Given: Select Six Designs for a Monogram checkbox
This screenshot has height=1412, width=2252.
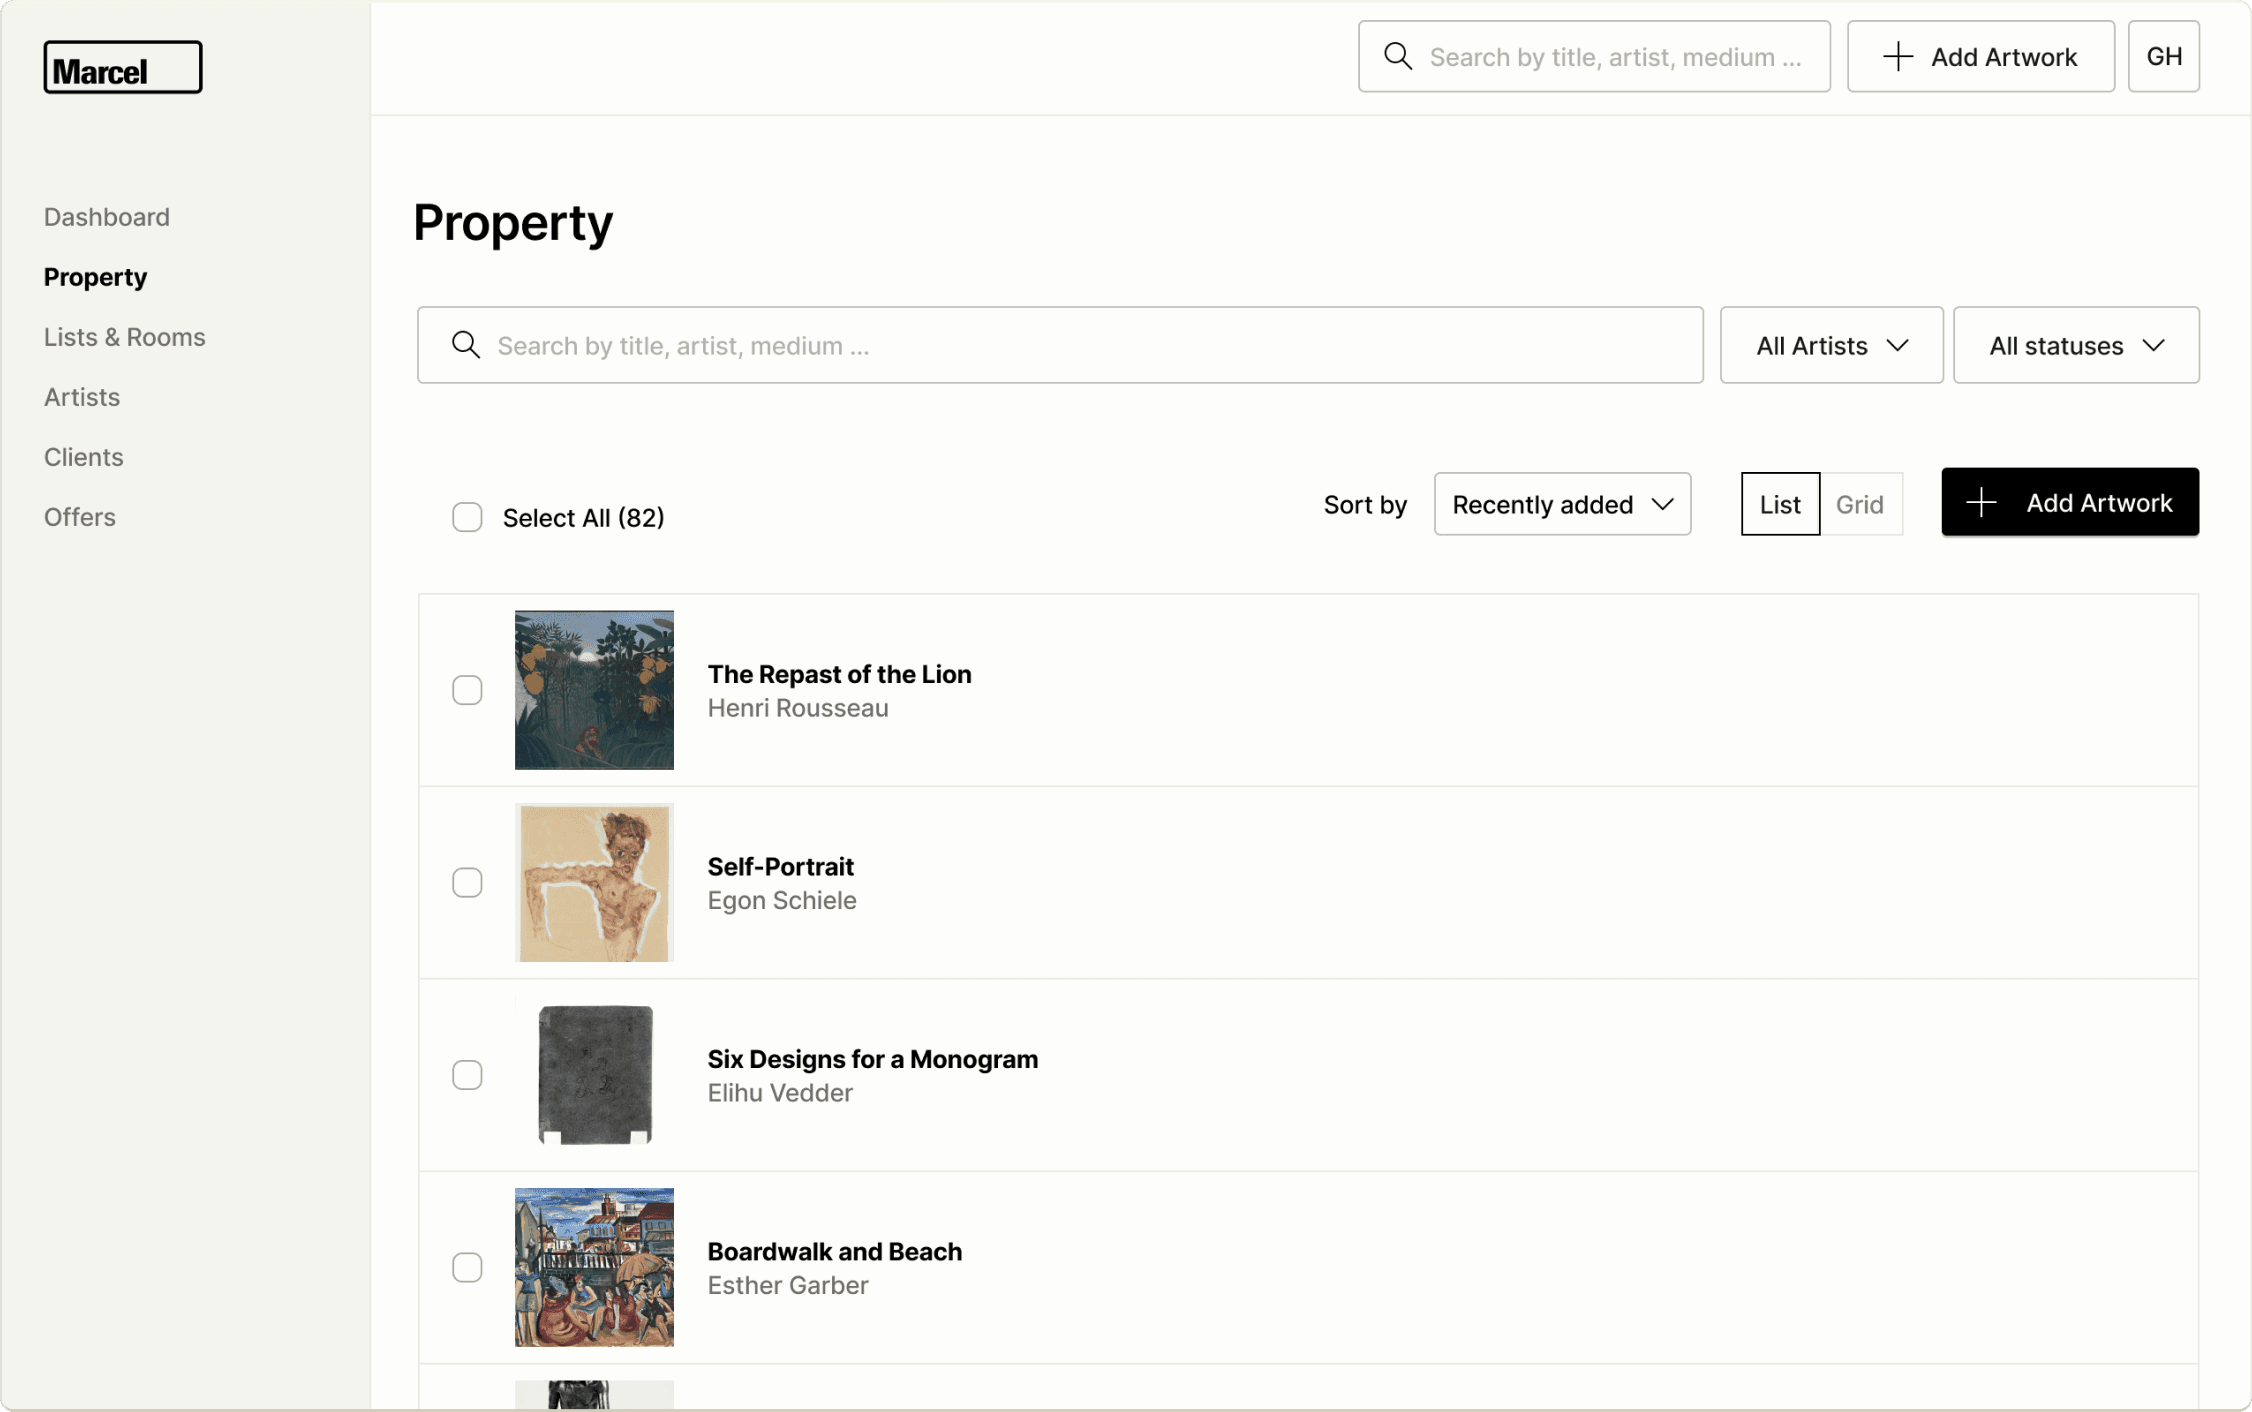Looking at the screenshot, I should point(467,1075).
